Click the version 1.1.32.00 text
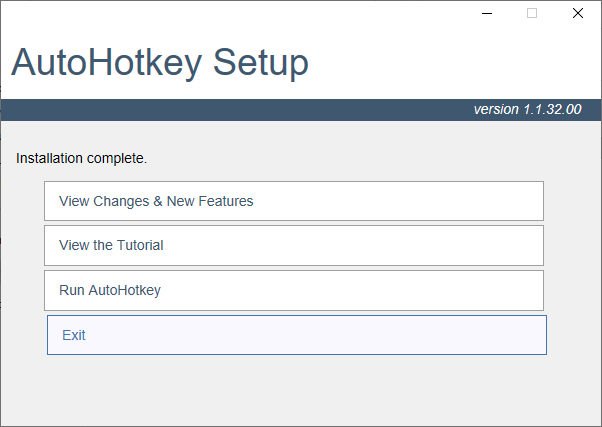The image size is (602, 427). point(528,109)
